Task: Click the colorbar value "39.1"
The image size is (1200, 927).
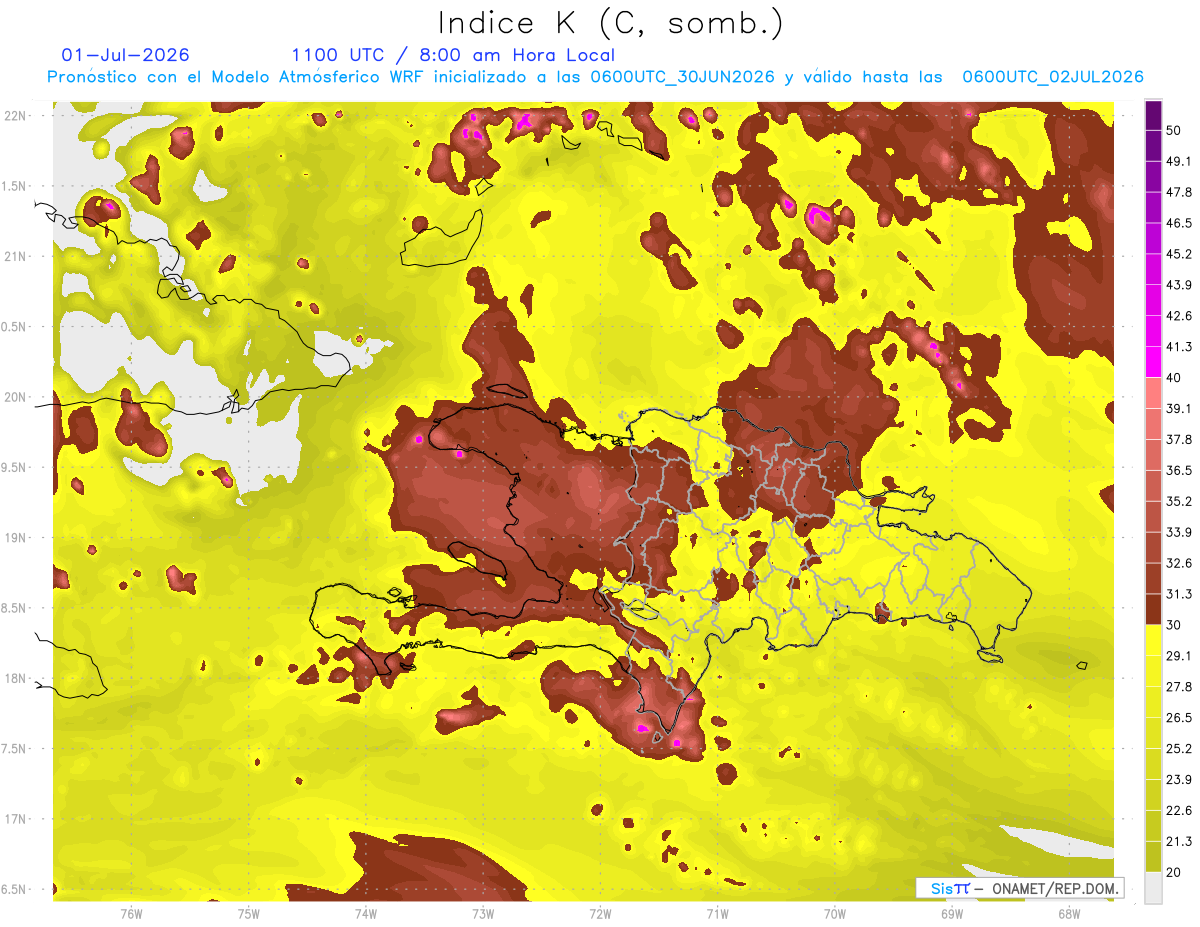Action: (1179, 408)
